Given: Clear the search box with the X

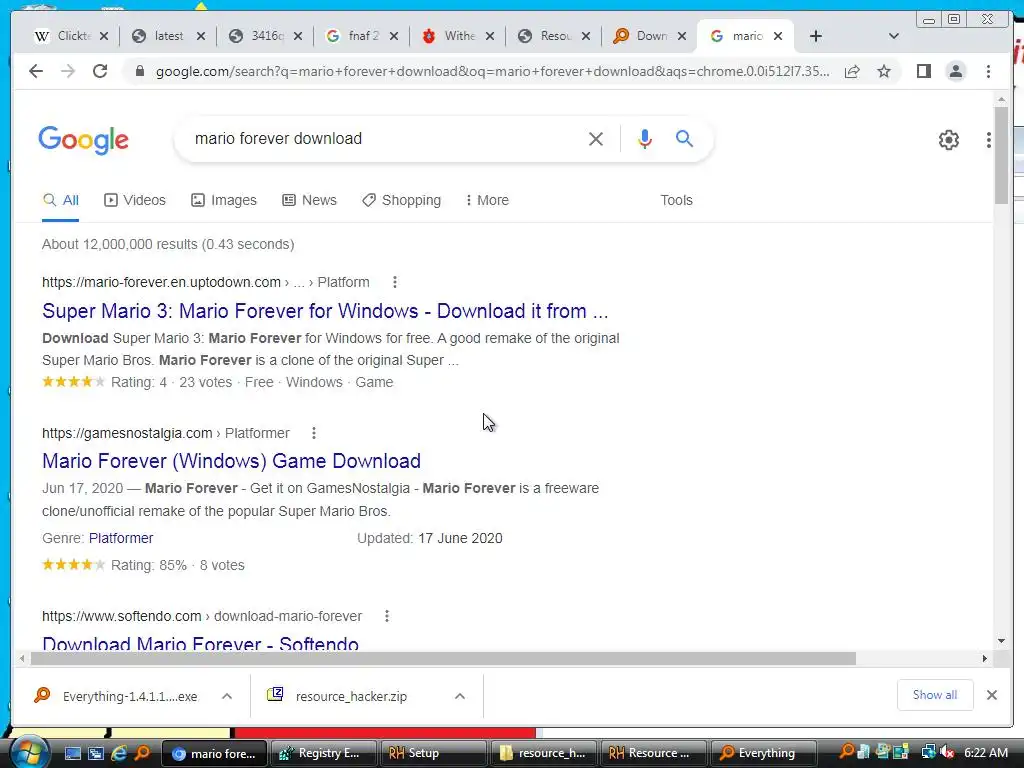Looking at the screenshot, I should 596,139.
